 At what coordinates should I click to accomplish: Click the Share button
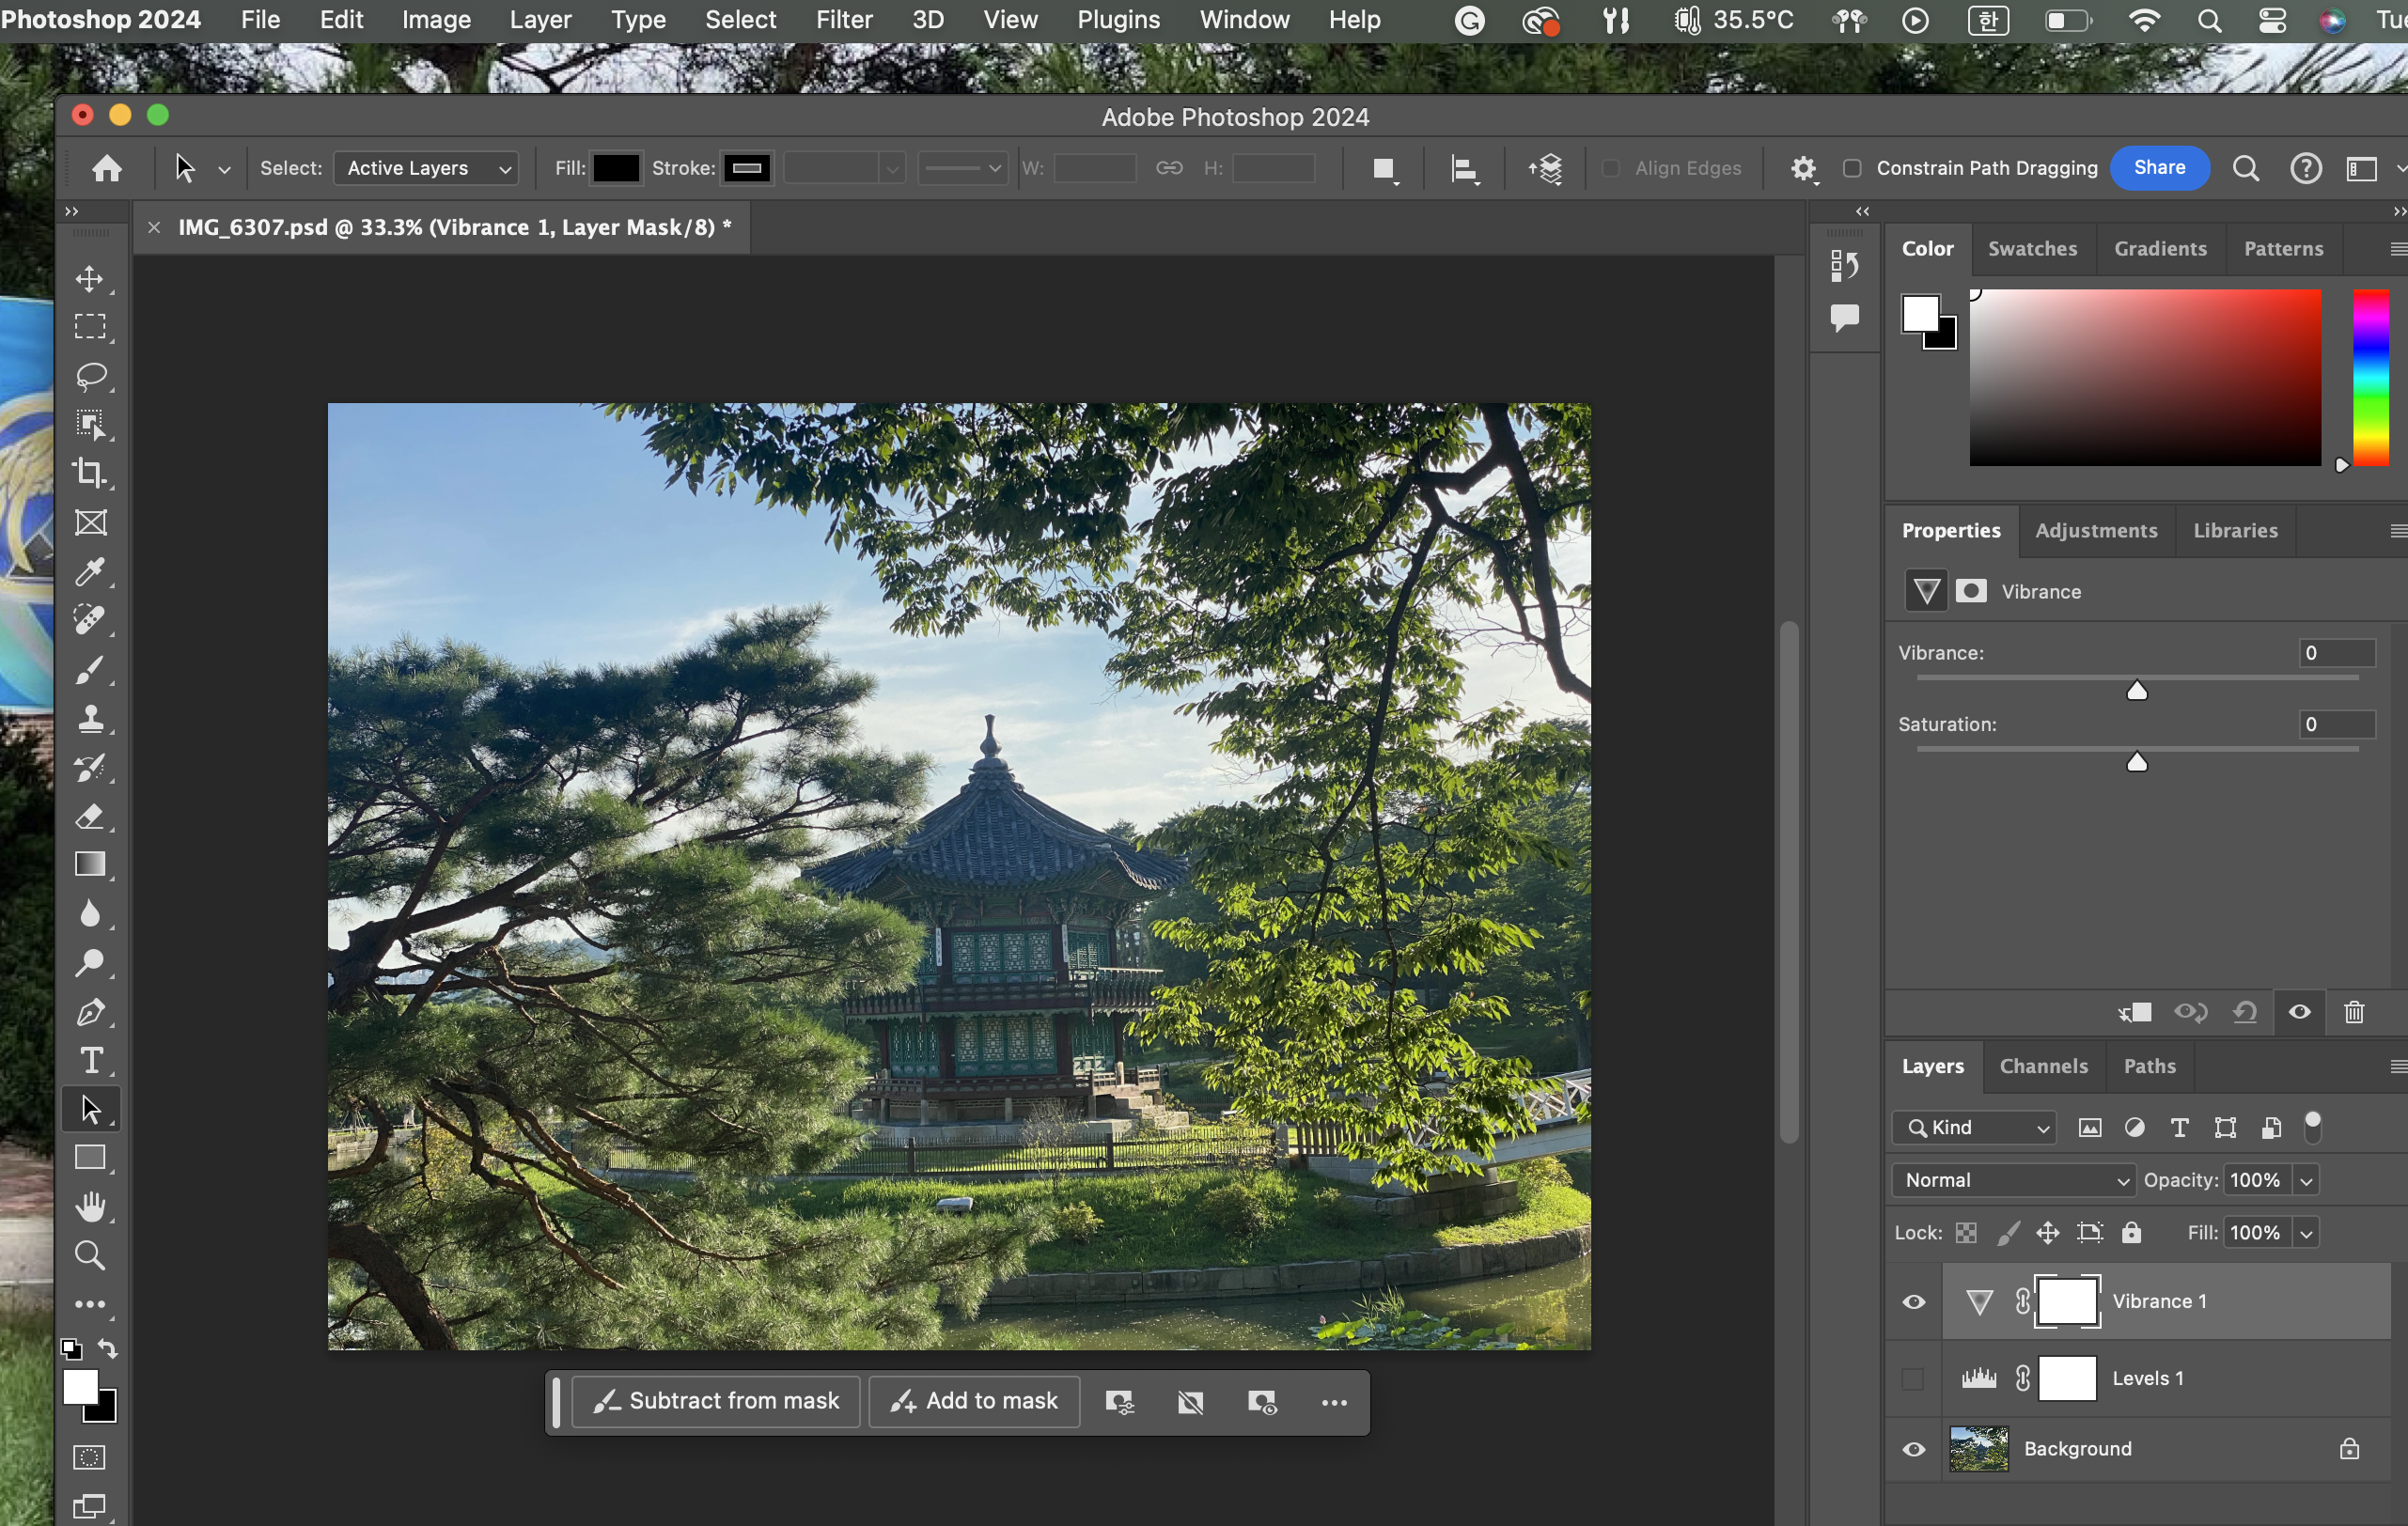[x=2159, y=168]
